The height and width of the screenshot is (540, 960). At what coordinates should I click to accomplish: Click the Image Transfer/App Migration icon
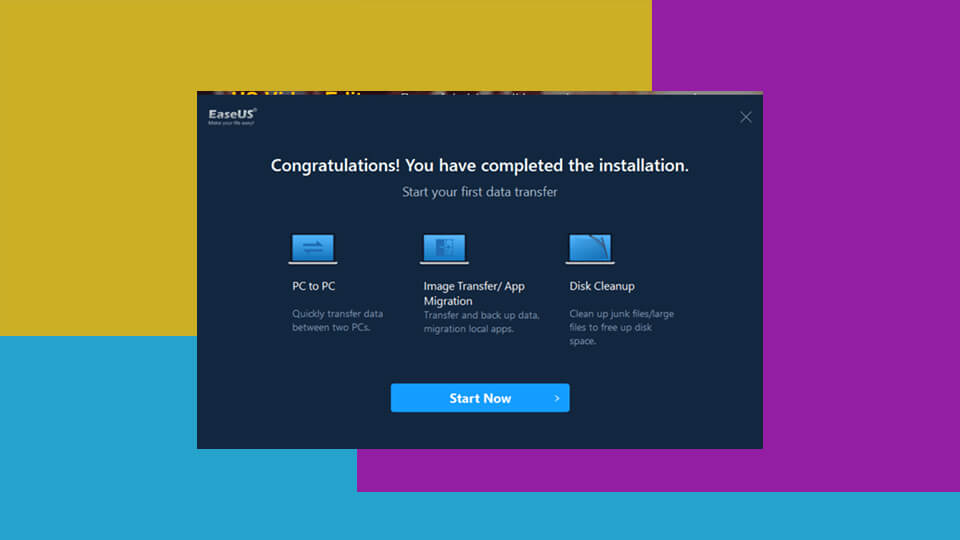[445, 248]
